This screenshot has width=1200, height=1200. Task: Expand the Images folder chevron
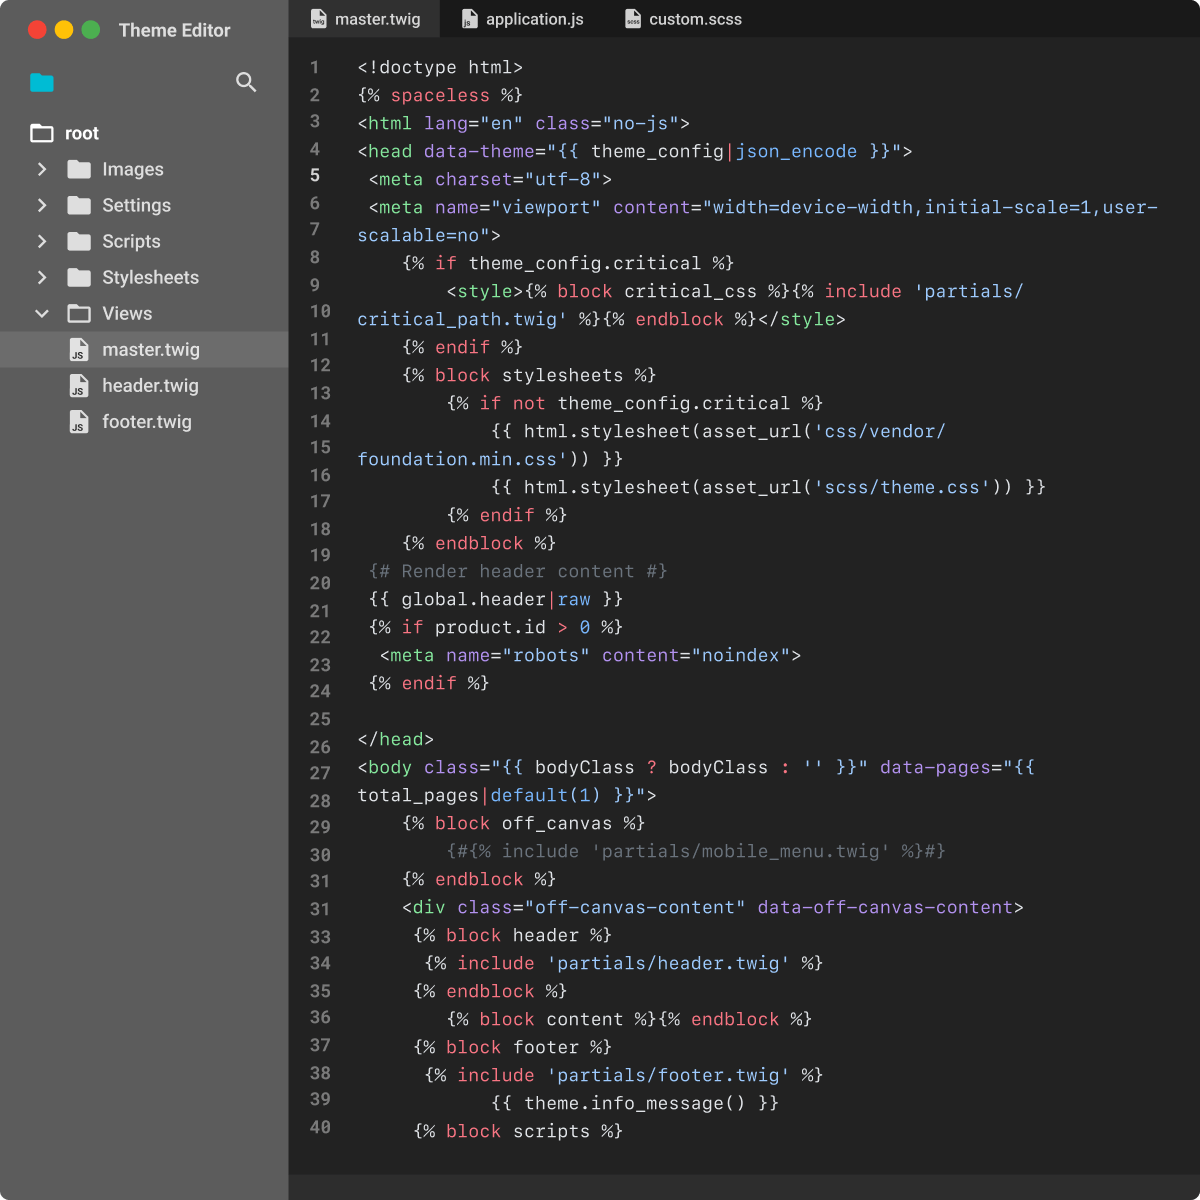tap(42, 169)
